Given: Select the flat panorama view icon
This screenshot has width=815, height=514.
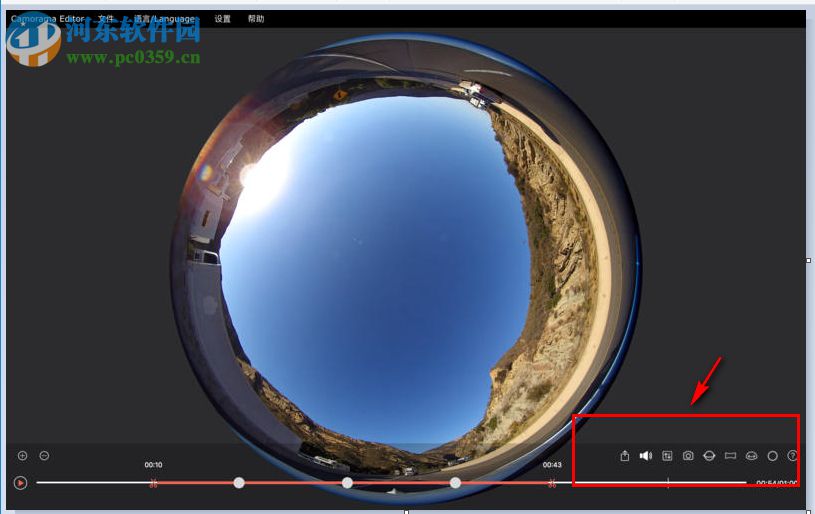Looking at the screenshot, I should pos(730,456).
